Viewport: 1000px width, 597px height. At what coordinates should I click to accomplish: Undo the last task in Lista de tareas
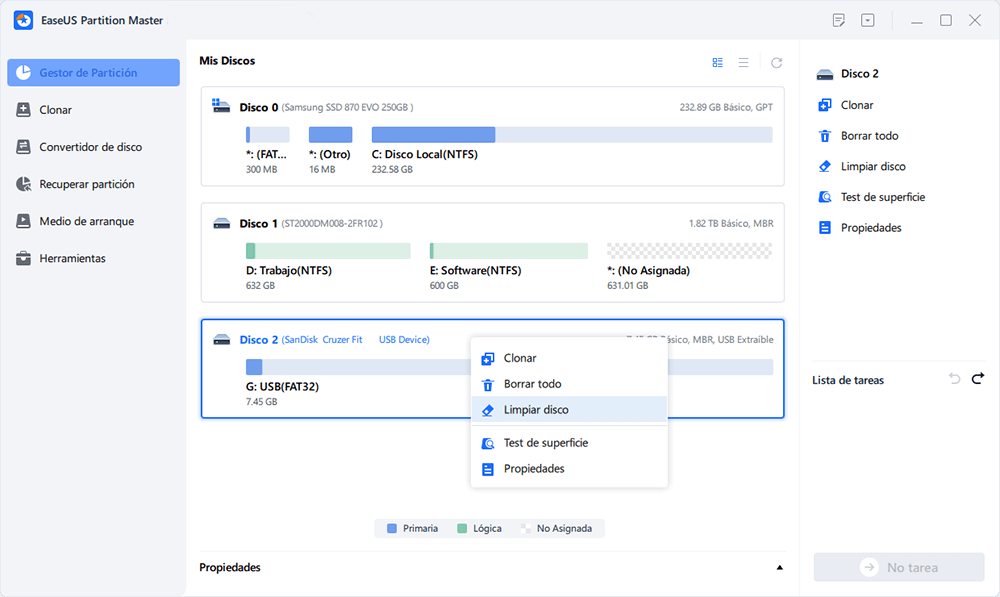click(x=954, y=379)
